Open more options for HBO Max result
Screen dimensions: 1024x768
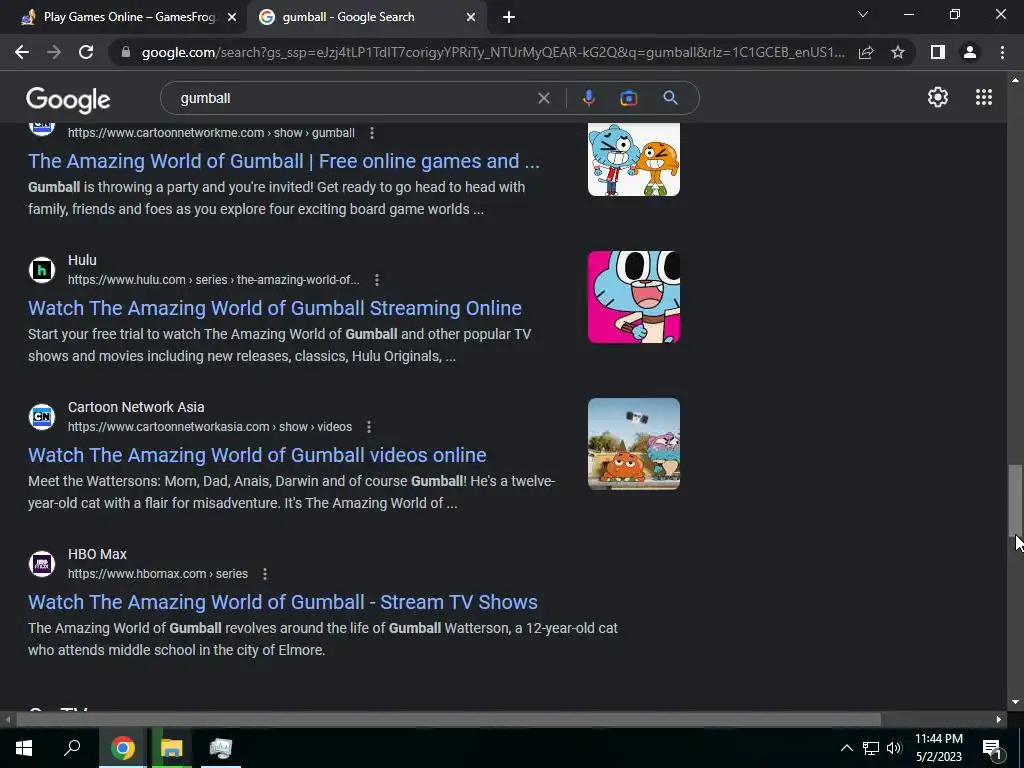[264, 574]
